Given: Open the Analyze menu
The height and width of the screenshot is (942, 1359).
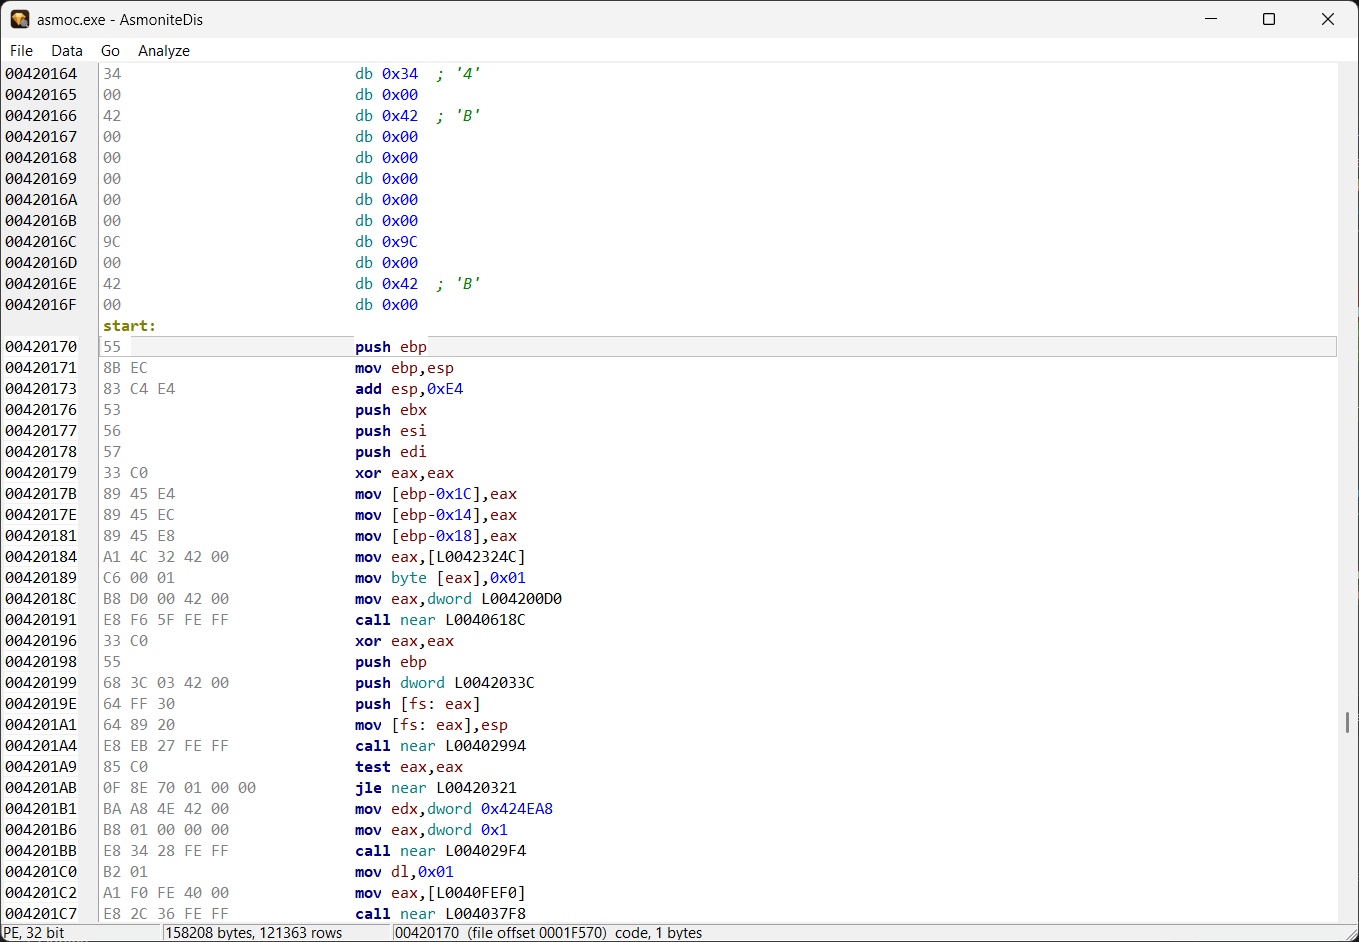Looking at the screenshot, I should [x=164, y=50].
